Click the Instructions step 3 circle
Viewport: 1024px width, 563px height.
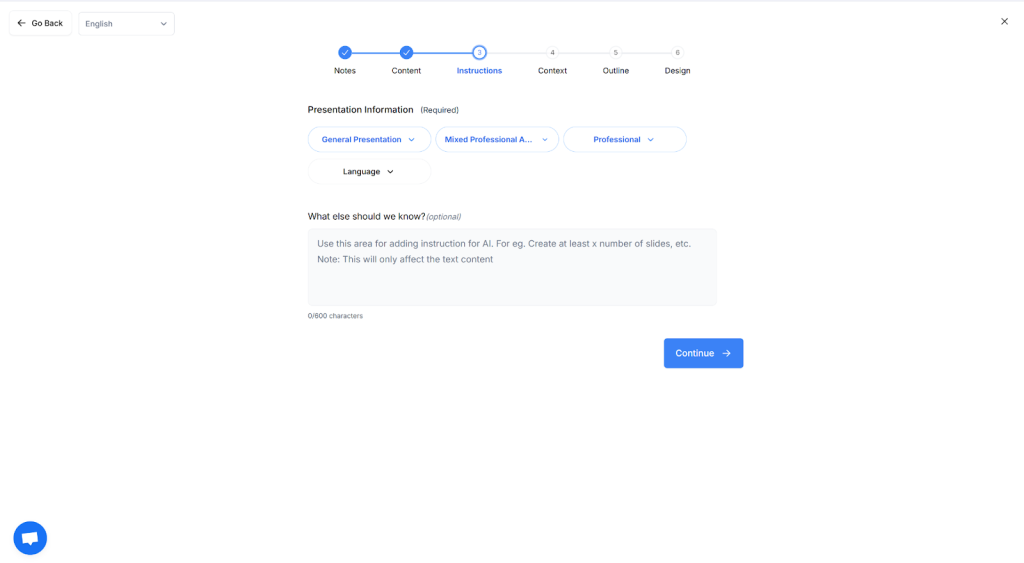479,53
